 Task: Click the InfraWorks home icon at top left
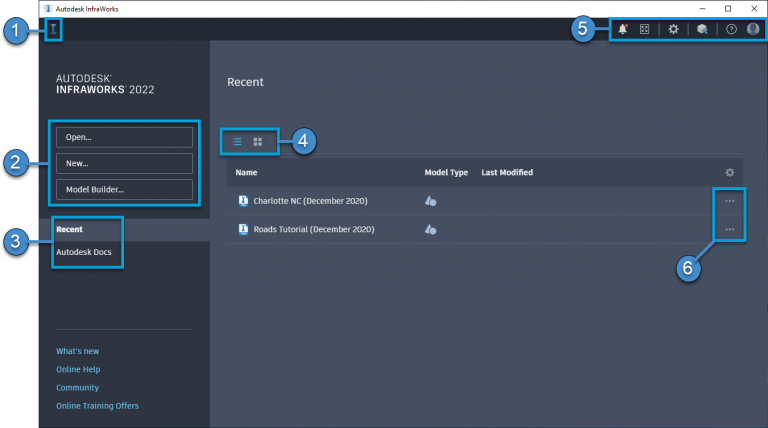click(53, 29)
